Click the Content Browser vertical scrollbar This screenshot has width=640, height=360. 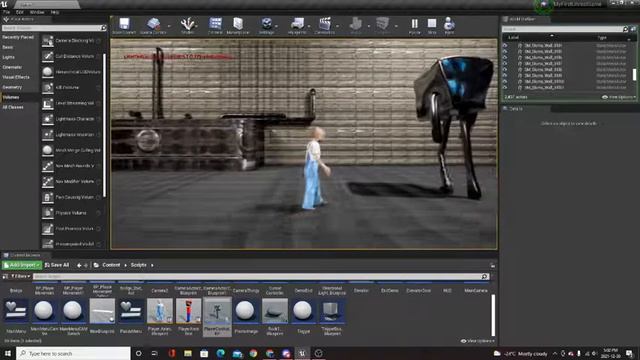493,315
